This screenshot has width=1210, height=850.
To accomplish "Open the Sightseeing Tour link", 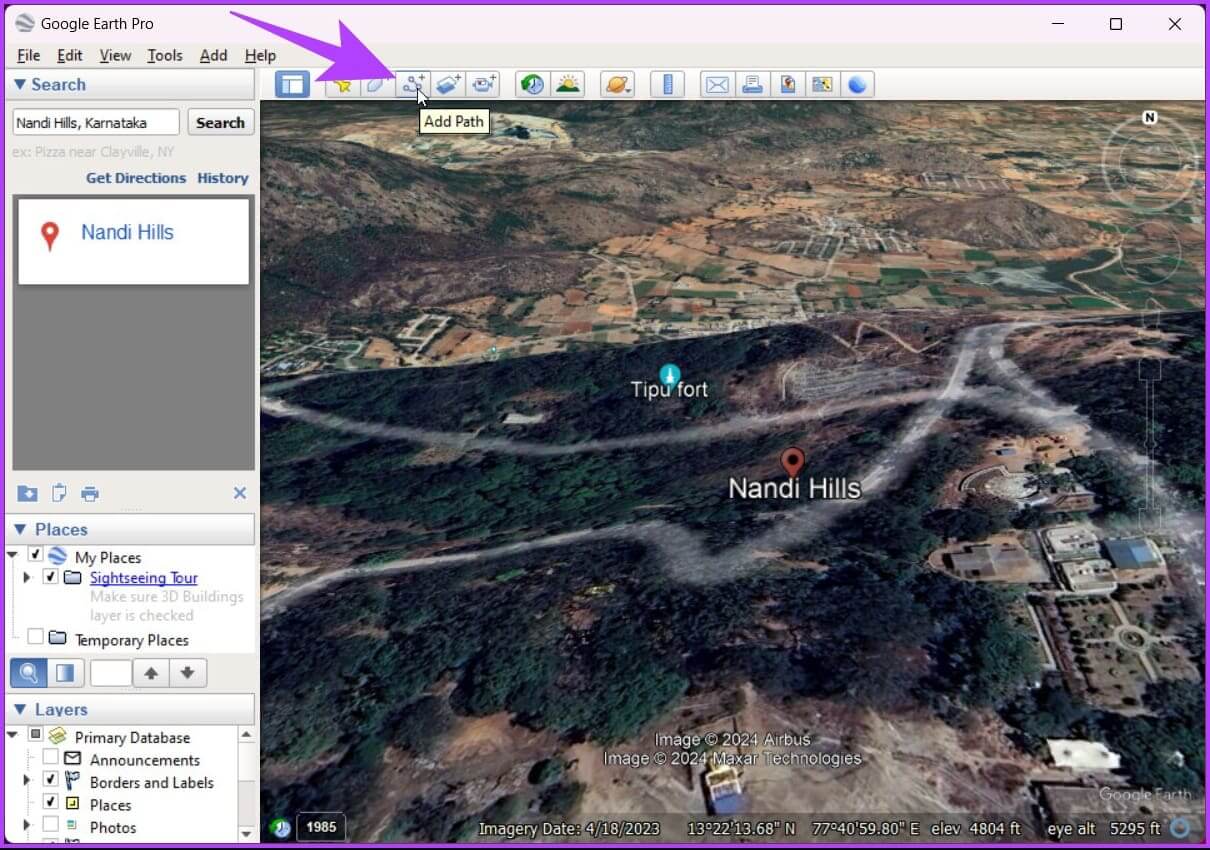I will (144, 578).
